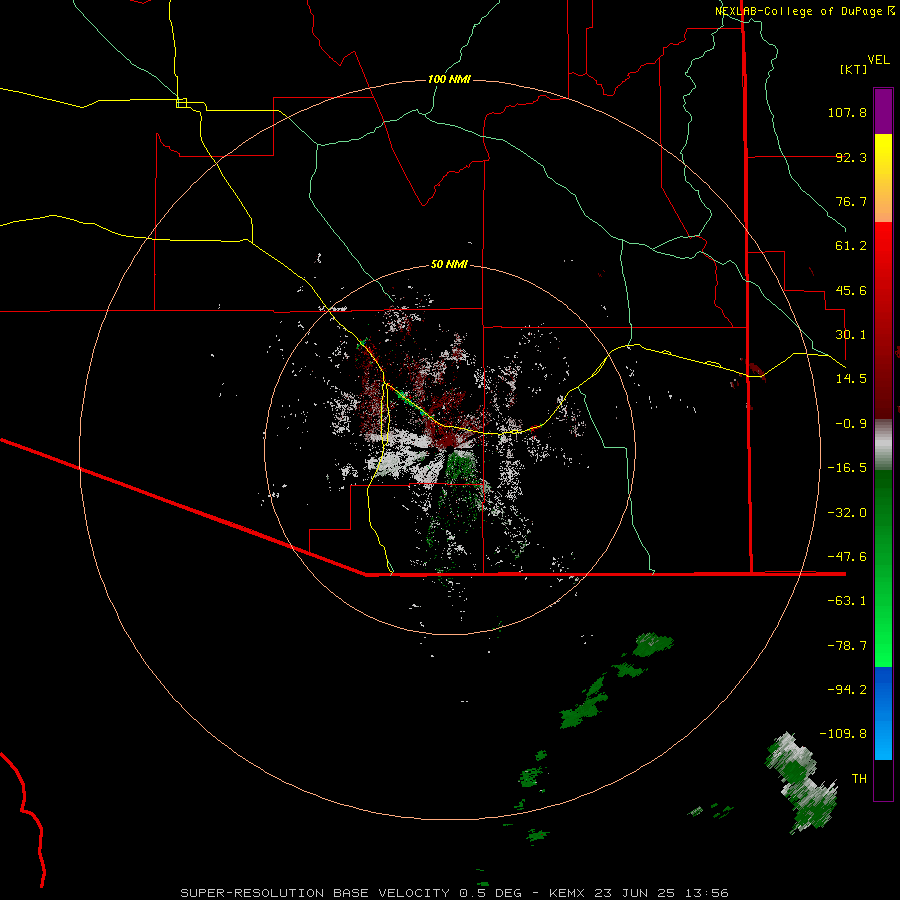Click the 45.6 legend value
Image resolution: width=900 pixels, height=900 pixels.
click(851, 290)
